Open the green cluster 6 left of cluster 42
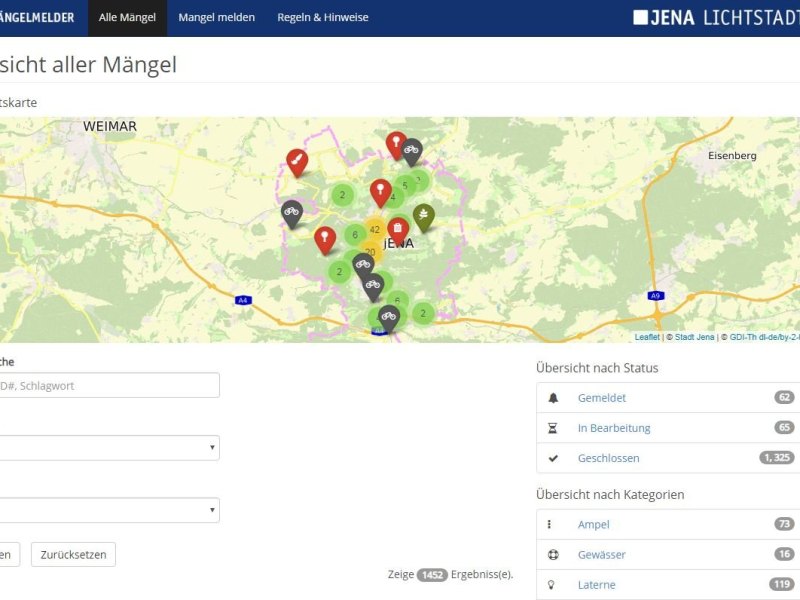 [355, 235]
